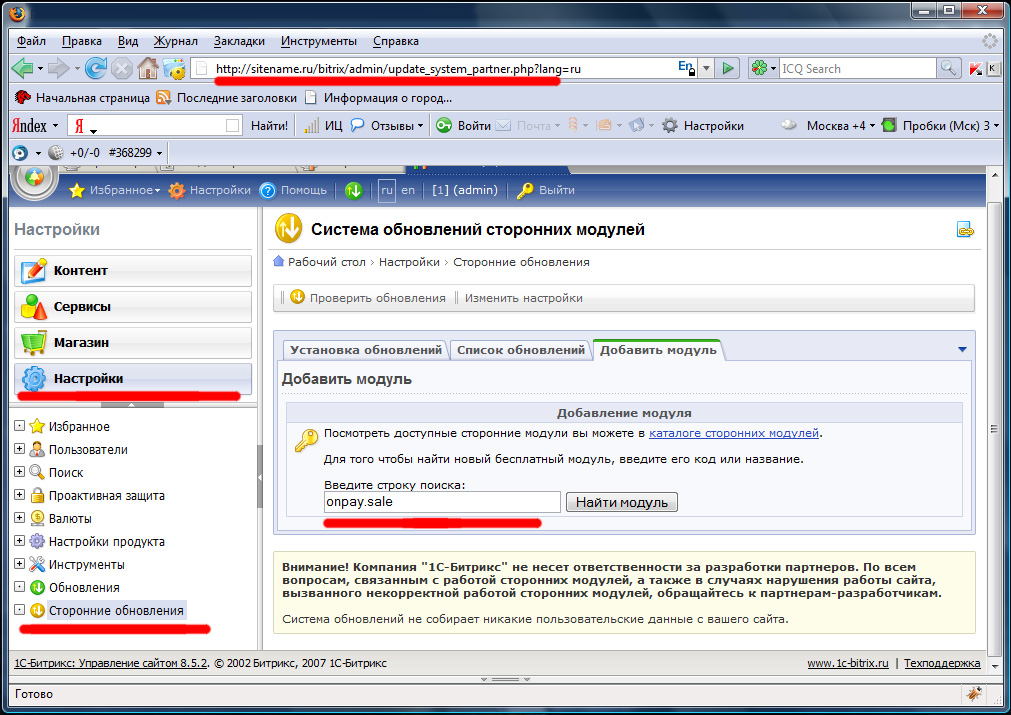1011x715 pixels.
Task: Click the add-to-favorites icon right of page title
Action: tap(965, 230)
